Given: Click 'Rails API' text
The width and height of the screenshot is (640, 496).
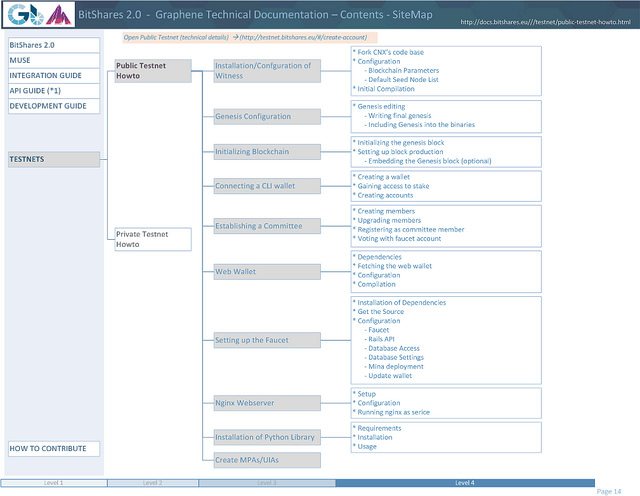Looking at the screenshot, I should coord(381,339).
